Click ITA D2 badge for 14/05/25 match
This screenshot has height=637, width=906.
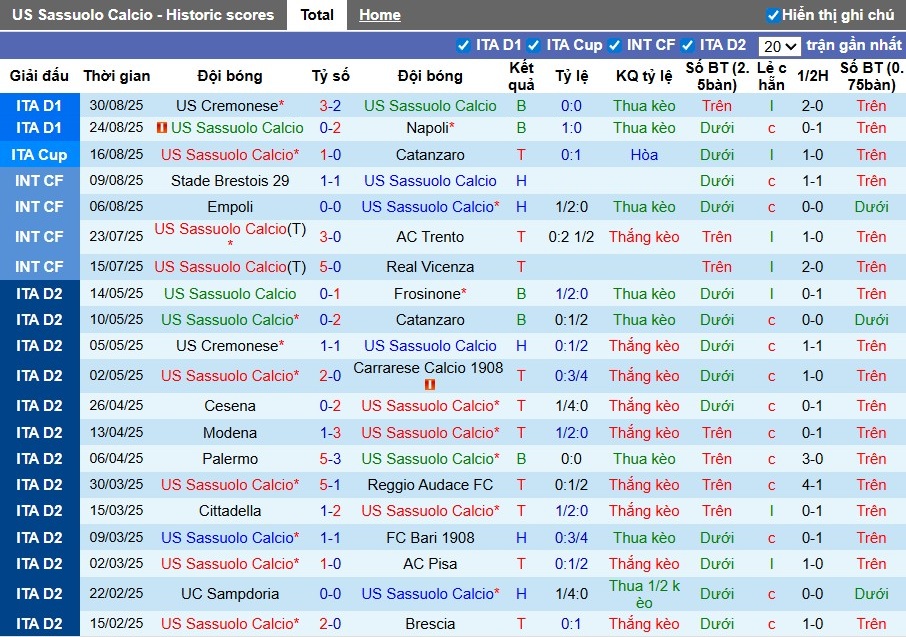click(39, 294)
